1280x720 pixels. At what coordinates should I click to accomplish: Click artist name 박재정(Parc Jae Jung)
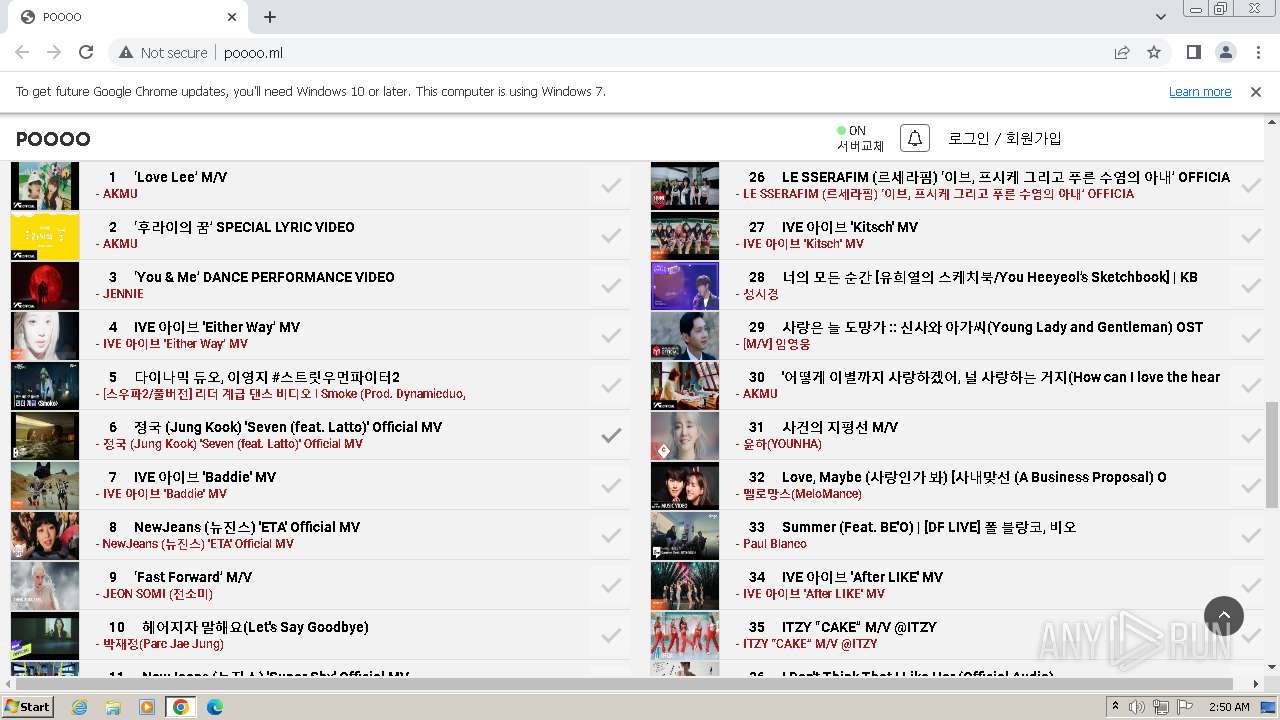(x=163, y=644)
